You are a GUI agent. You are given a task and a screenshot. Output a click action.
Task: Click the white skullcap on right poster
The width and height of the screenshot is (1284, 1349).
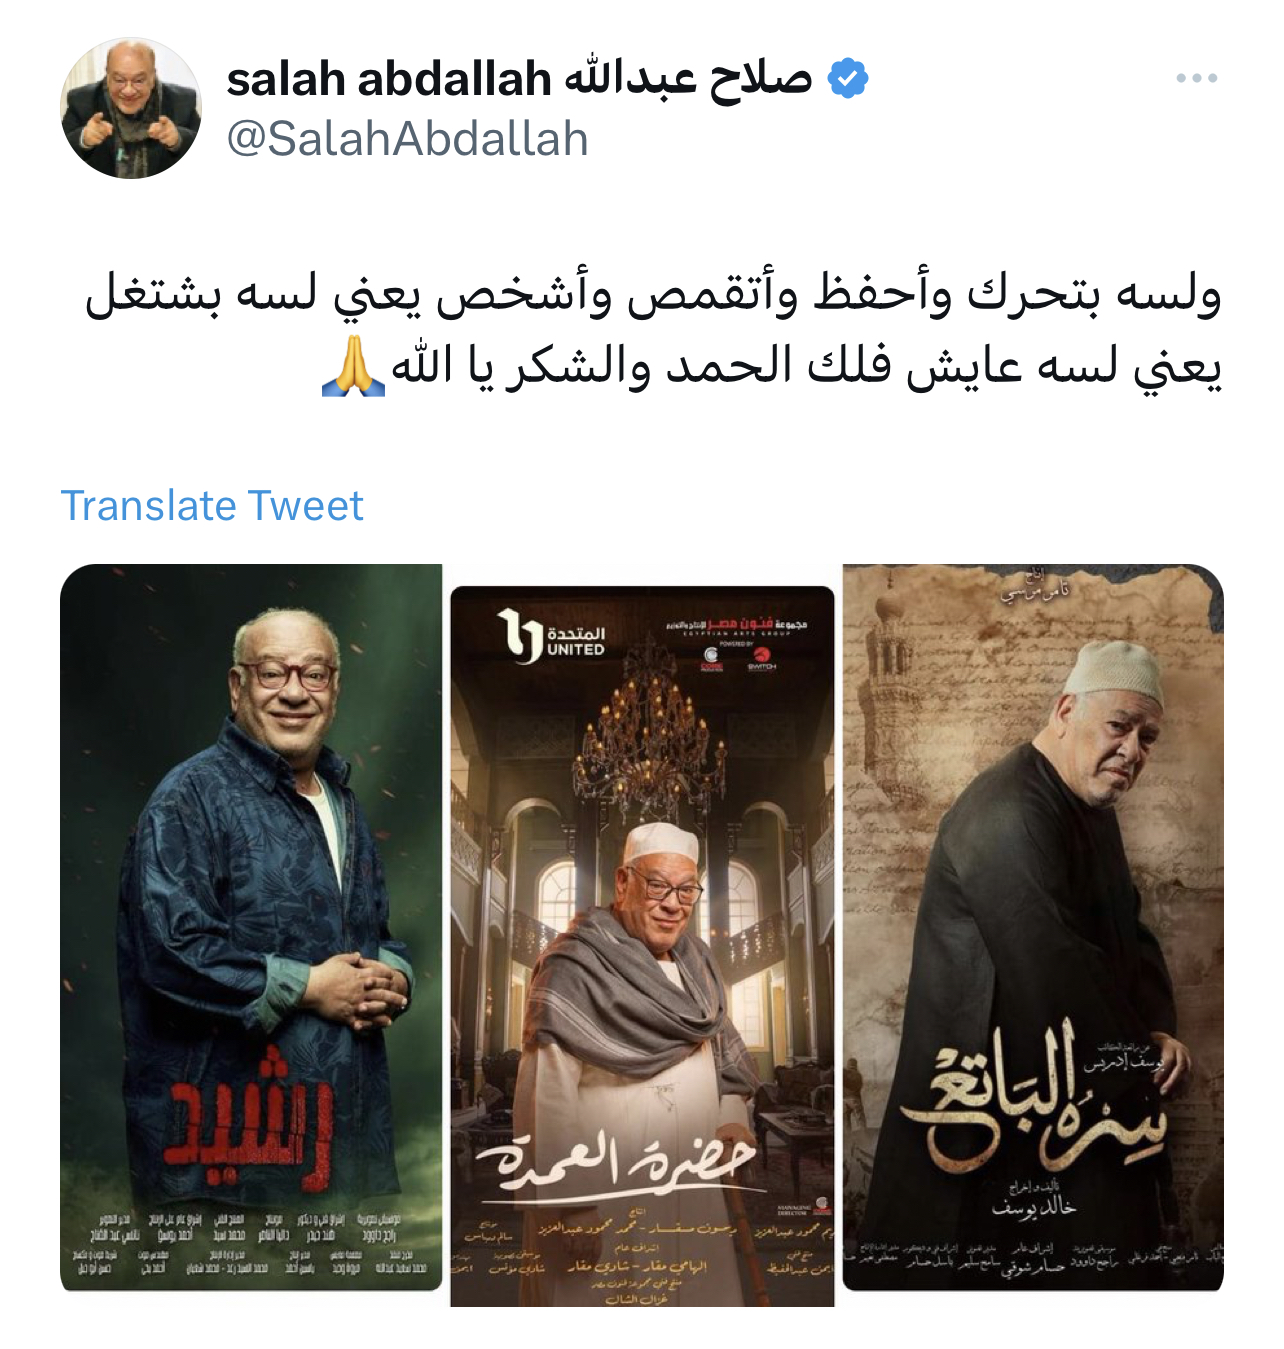(x=1113, y=669)
